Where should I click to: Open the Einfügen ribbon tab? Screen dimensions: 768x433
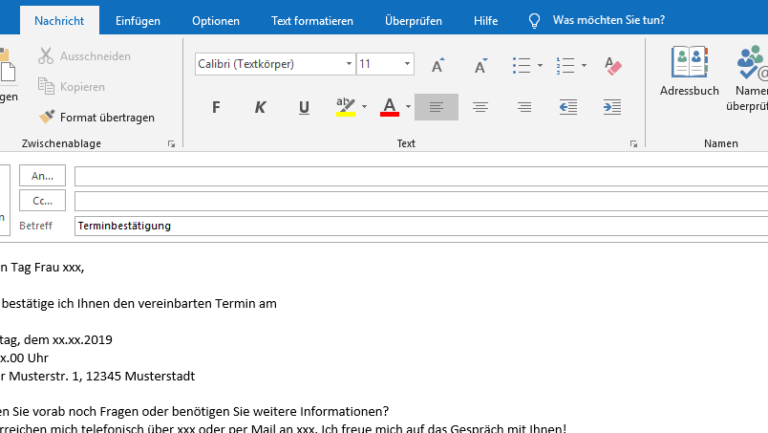[138, 21]
